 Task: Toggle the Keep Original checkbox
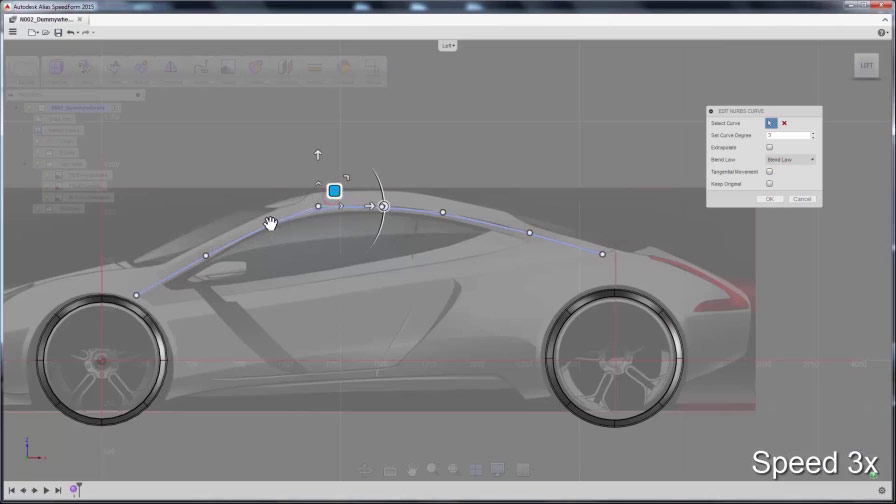coord(769,184)
